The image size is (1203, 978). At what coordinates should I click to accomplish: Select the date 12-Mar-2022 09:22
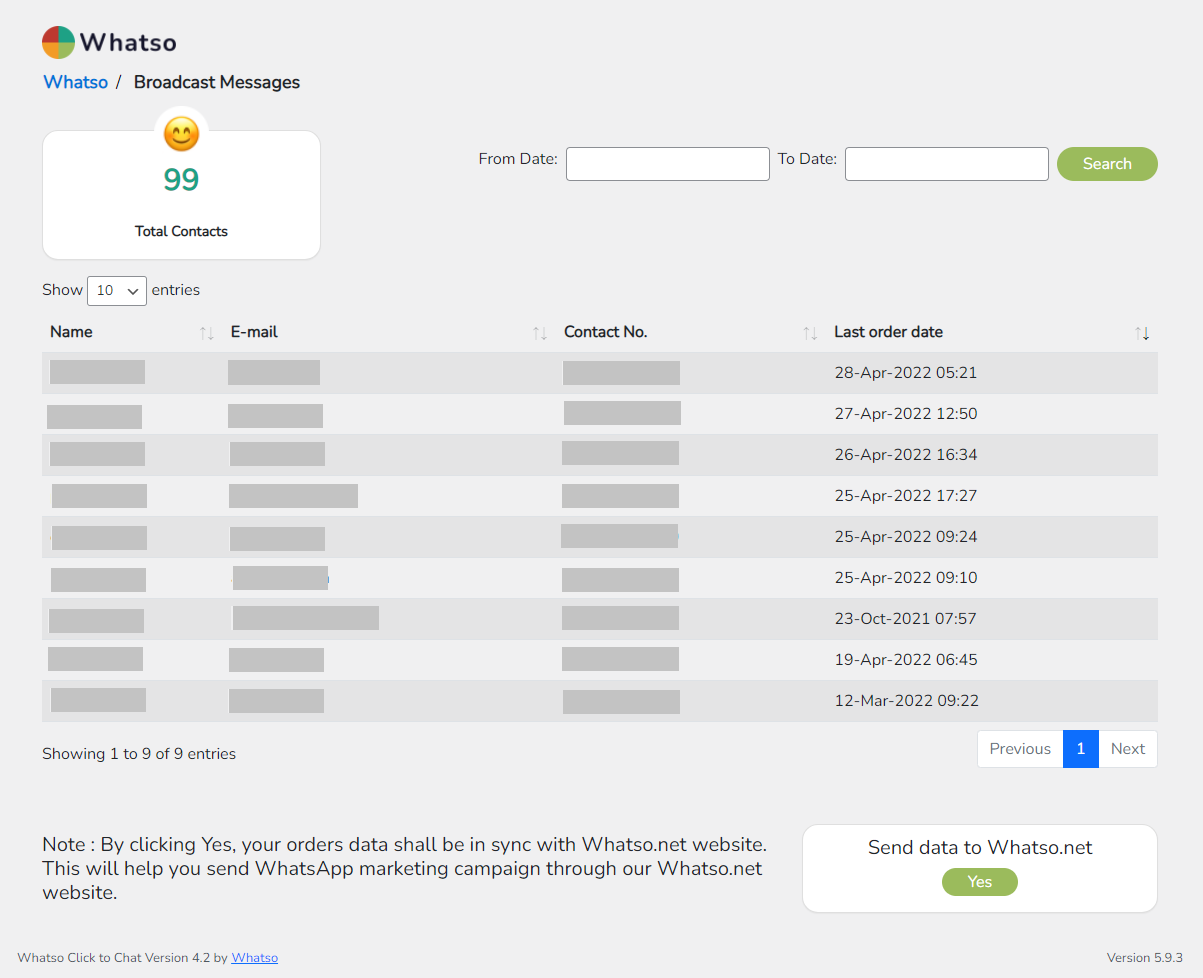pyautogui.click(x=907, y=701)
